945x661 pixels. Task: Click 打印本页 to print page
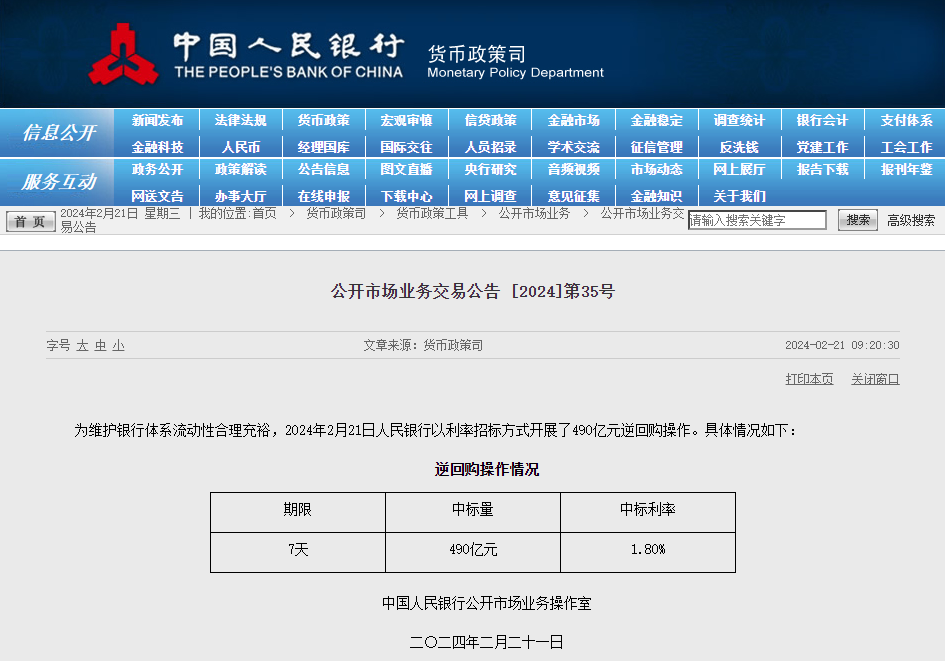809,379
